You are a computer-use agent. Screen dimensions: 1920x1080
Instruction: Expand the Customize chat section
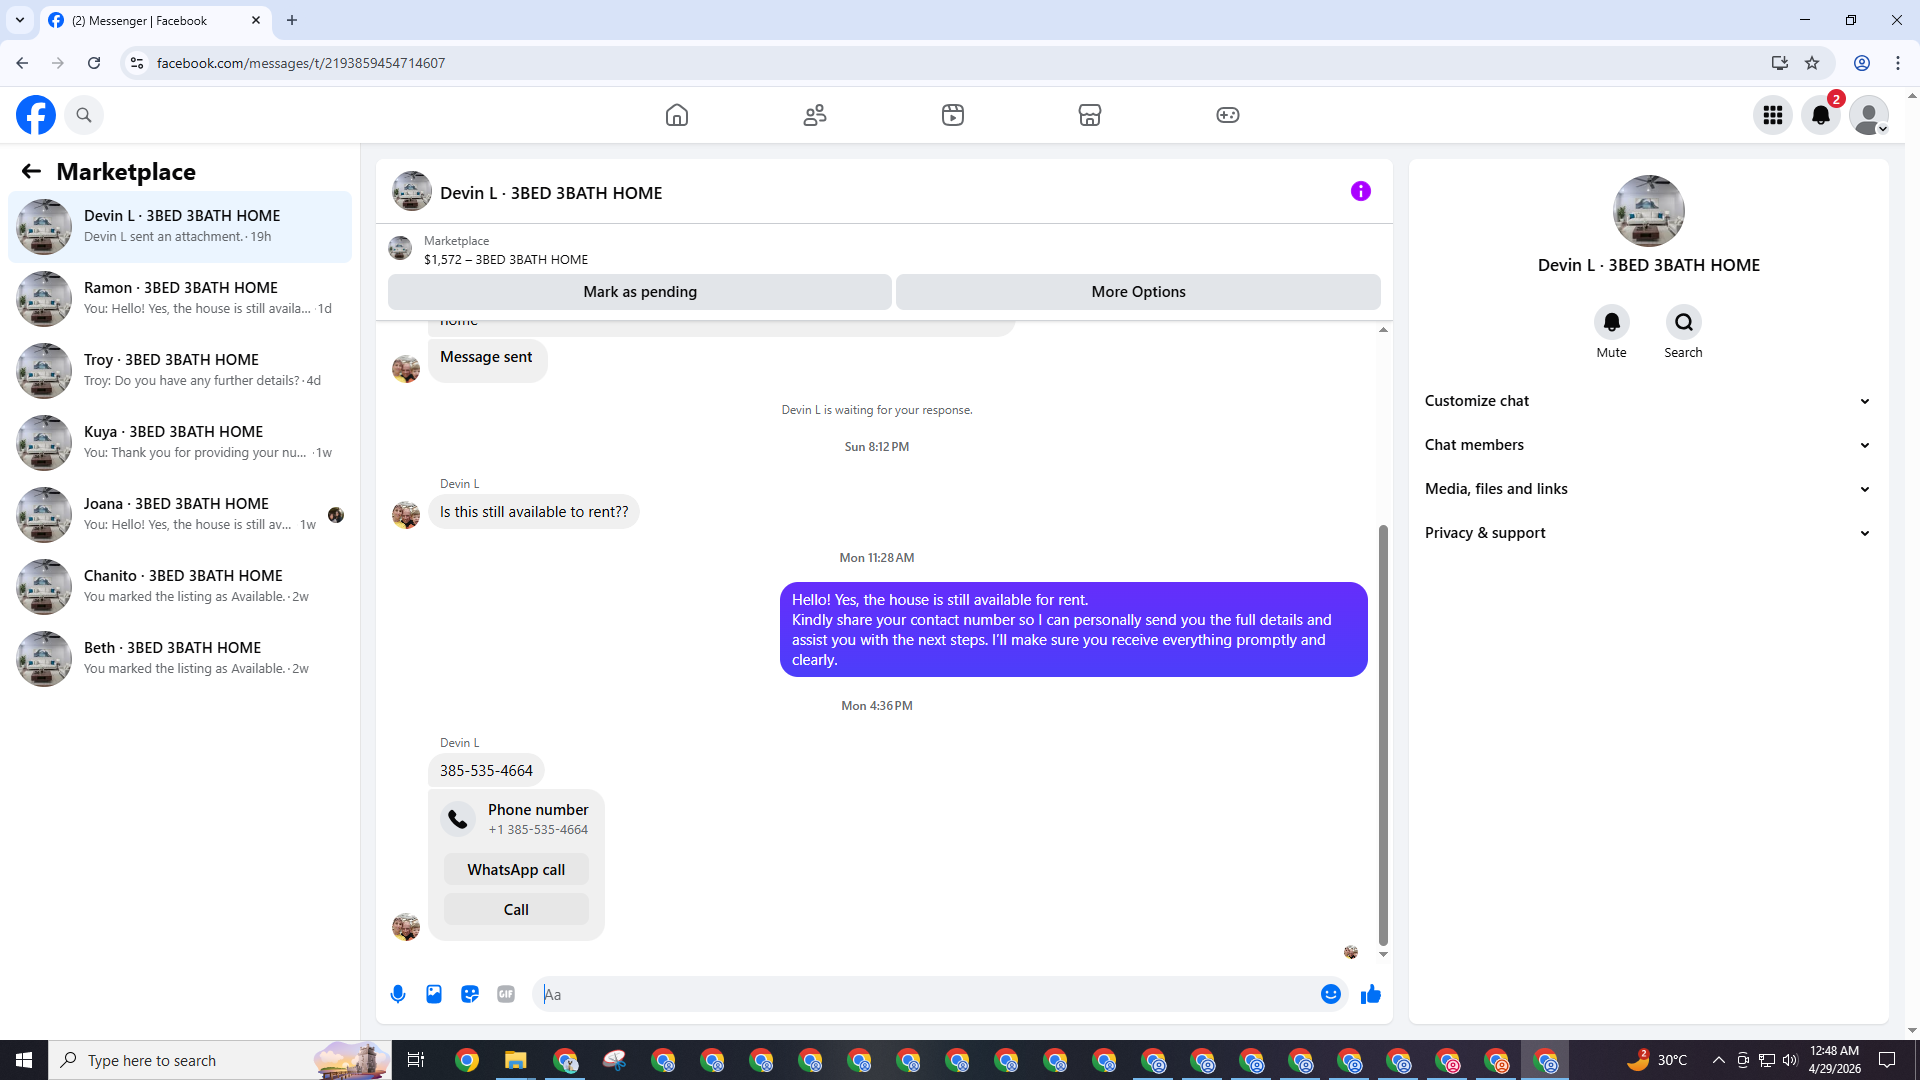click(1648, 401)
